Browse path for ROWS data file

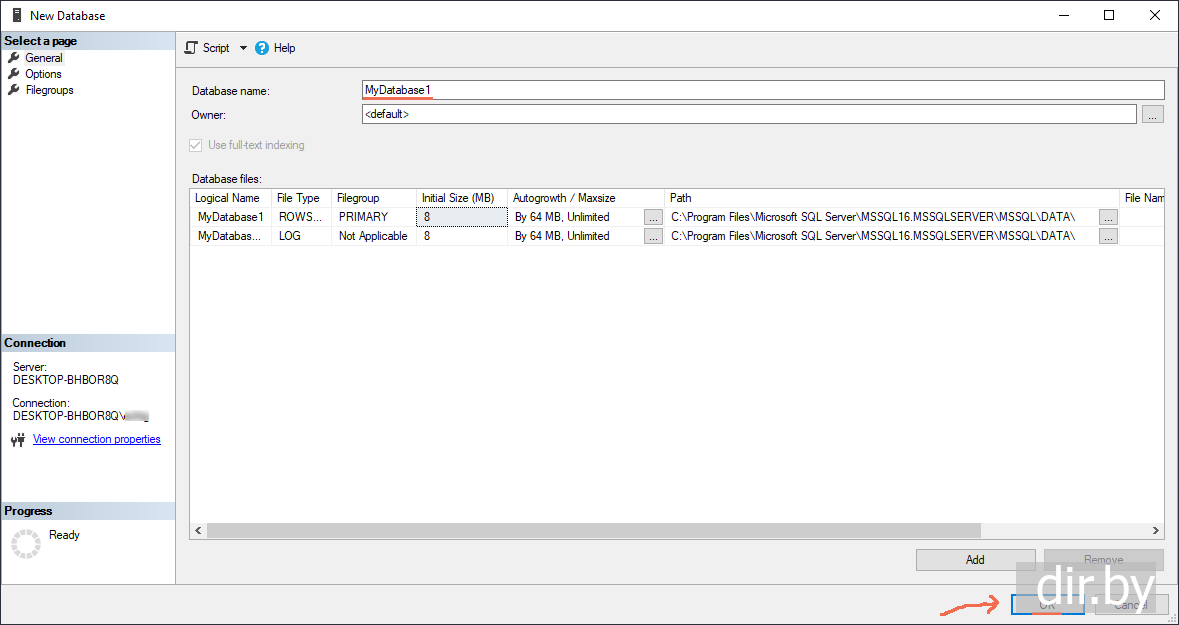coord(1107,217)
